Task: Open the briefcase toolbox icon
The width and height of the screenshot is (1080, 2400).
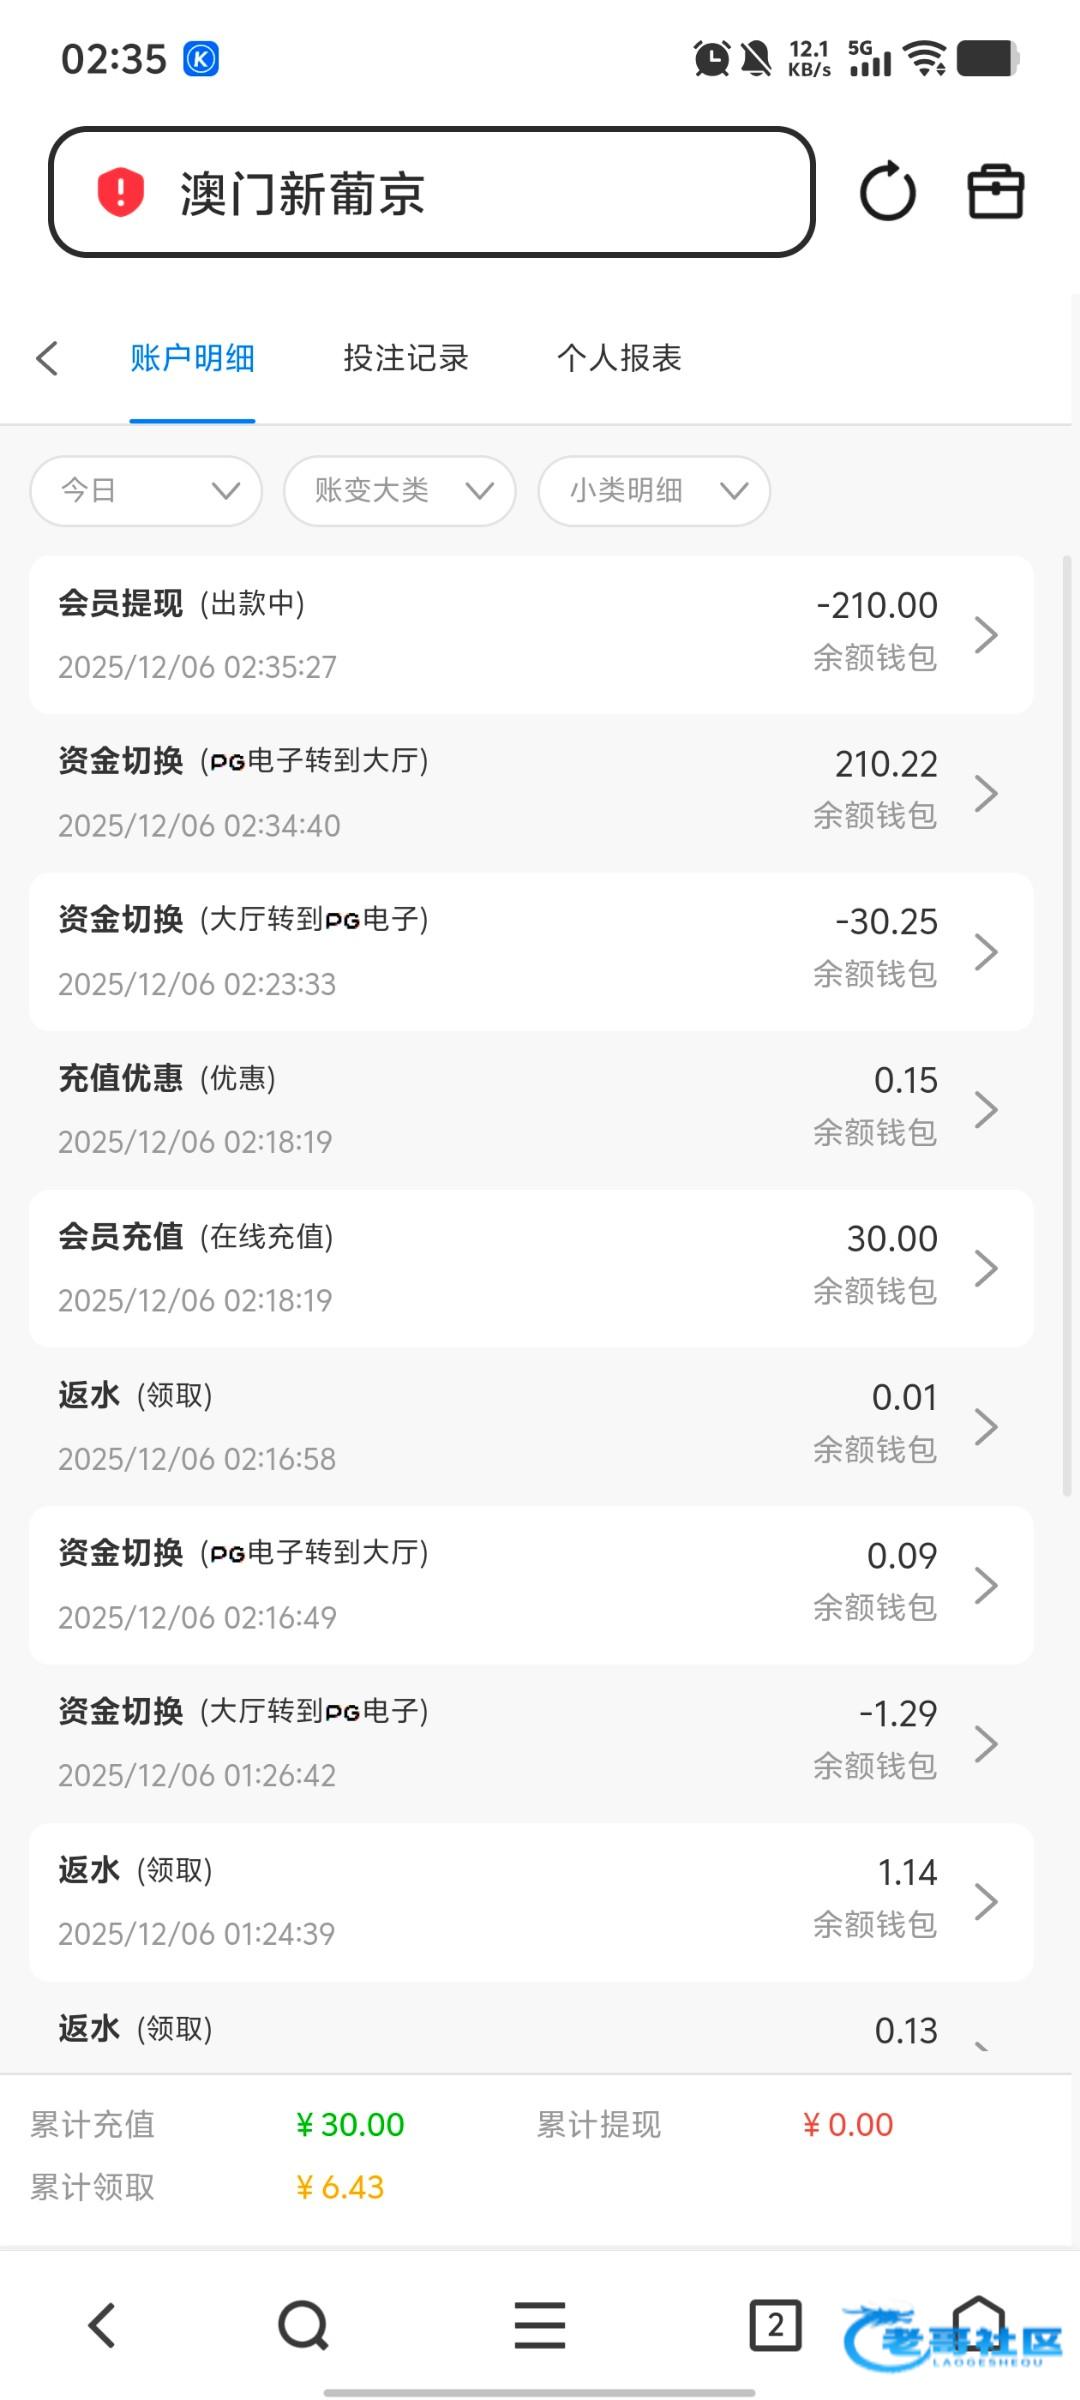Action: (995, 192)
